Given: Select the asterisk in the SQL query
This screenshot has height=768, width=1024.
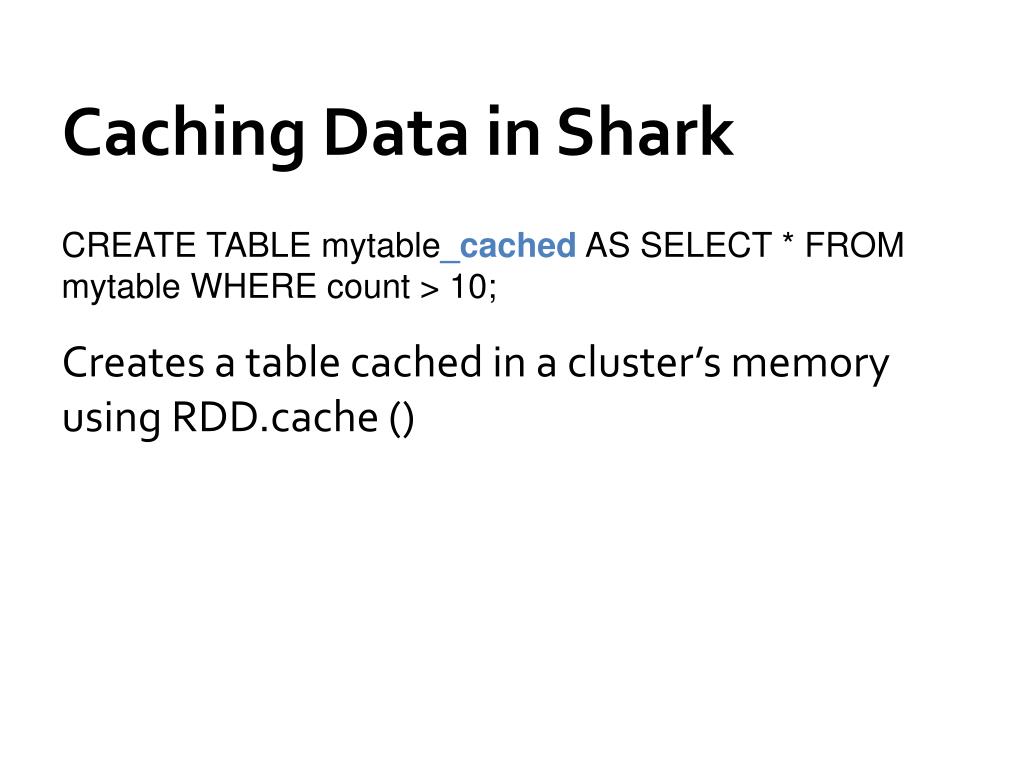Looking at the screenshot, I should tap(788, 240).
